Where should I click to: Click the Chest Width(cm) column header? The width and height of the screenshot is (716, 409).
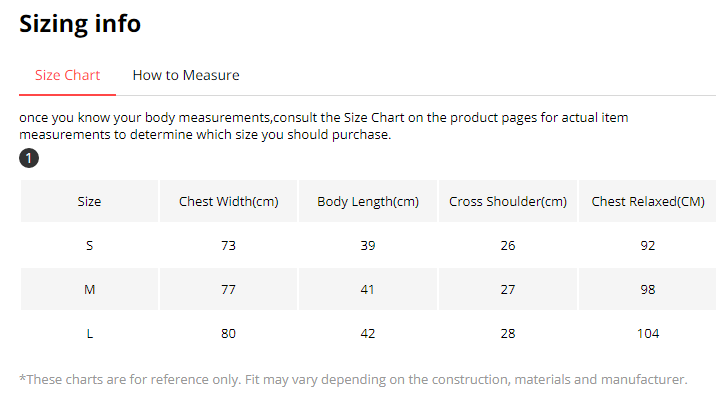(228, 202)
